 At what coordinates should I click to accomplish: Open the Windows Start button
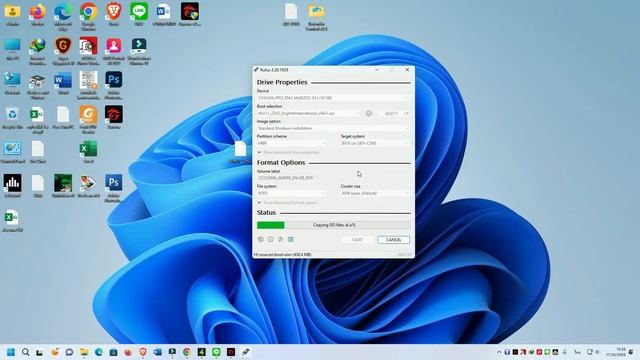point(11,352)
